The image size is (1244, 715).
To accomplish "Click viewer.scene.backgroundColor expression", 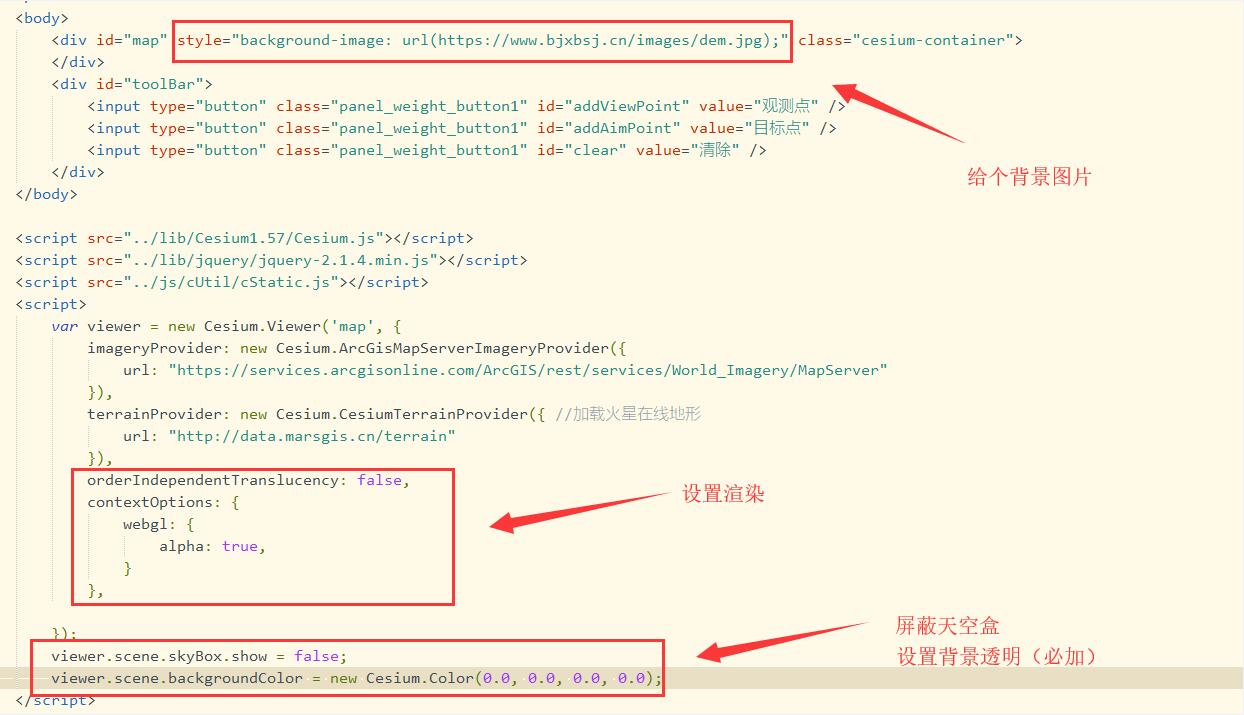I will pos(177,678).
